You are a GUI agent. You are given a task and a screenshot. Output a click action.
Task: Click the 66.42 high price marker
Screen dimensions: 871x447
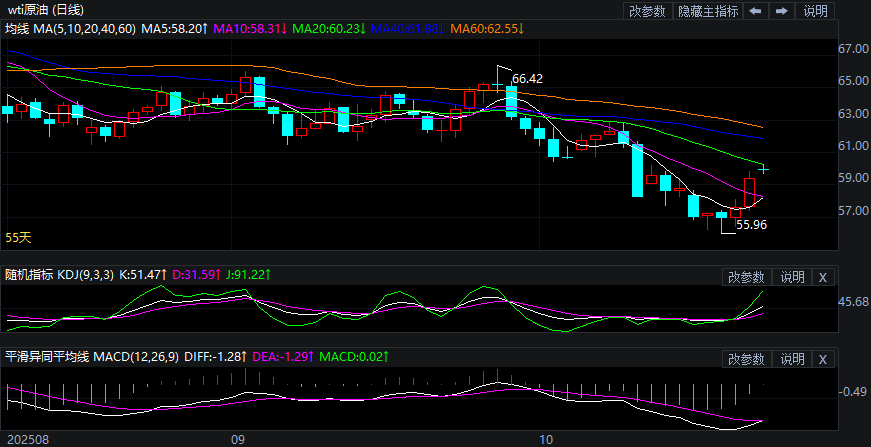click(527, 78)
